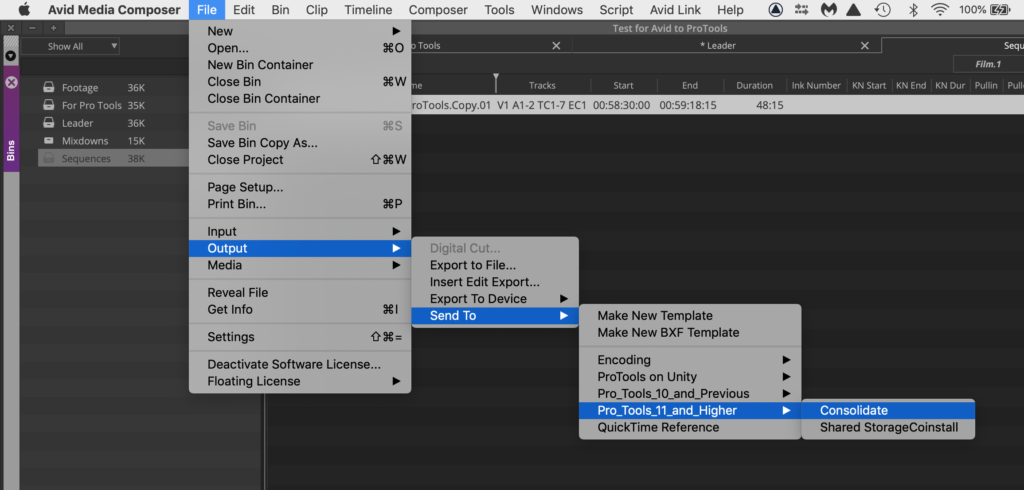Select the Mixdowns bin row
Screen dimensions: 1024x490
click(x=113, y=140)
